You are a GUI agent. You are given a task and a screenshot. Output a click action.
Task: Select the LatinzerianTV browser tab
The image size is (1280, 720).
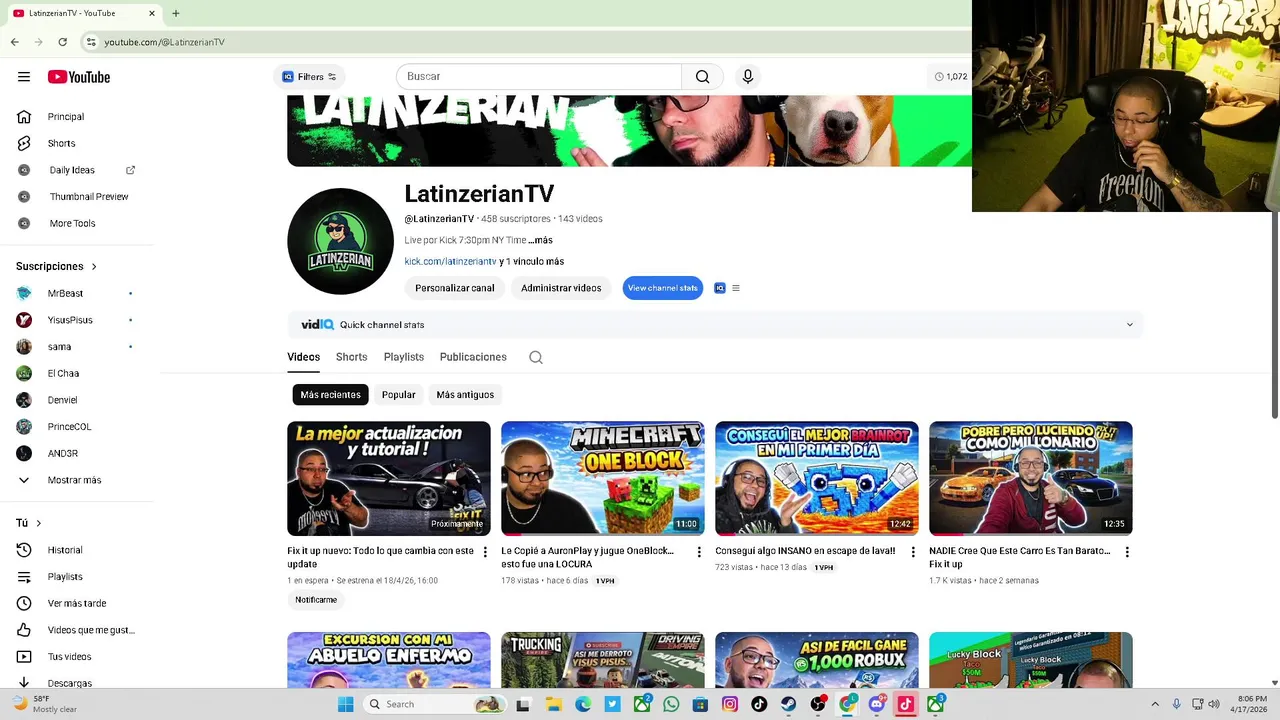tap(85, 13)
